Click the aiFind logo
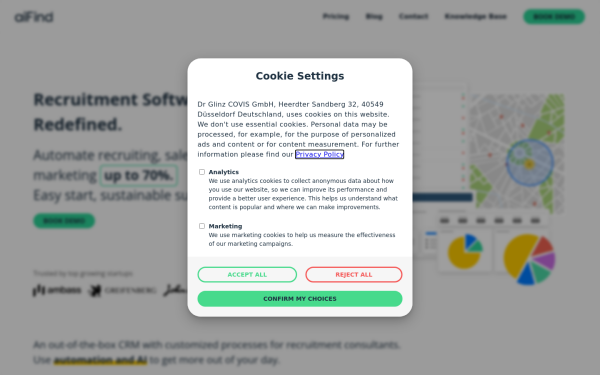600x375 pixels. (x=34, y=17)
